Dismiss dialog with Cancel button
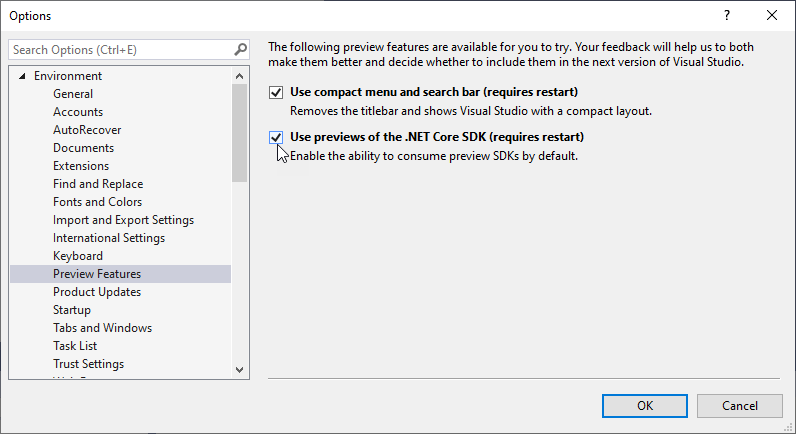The height and width of the screenshot is (434, 796). [x=740, y=406]
